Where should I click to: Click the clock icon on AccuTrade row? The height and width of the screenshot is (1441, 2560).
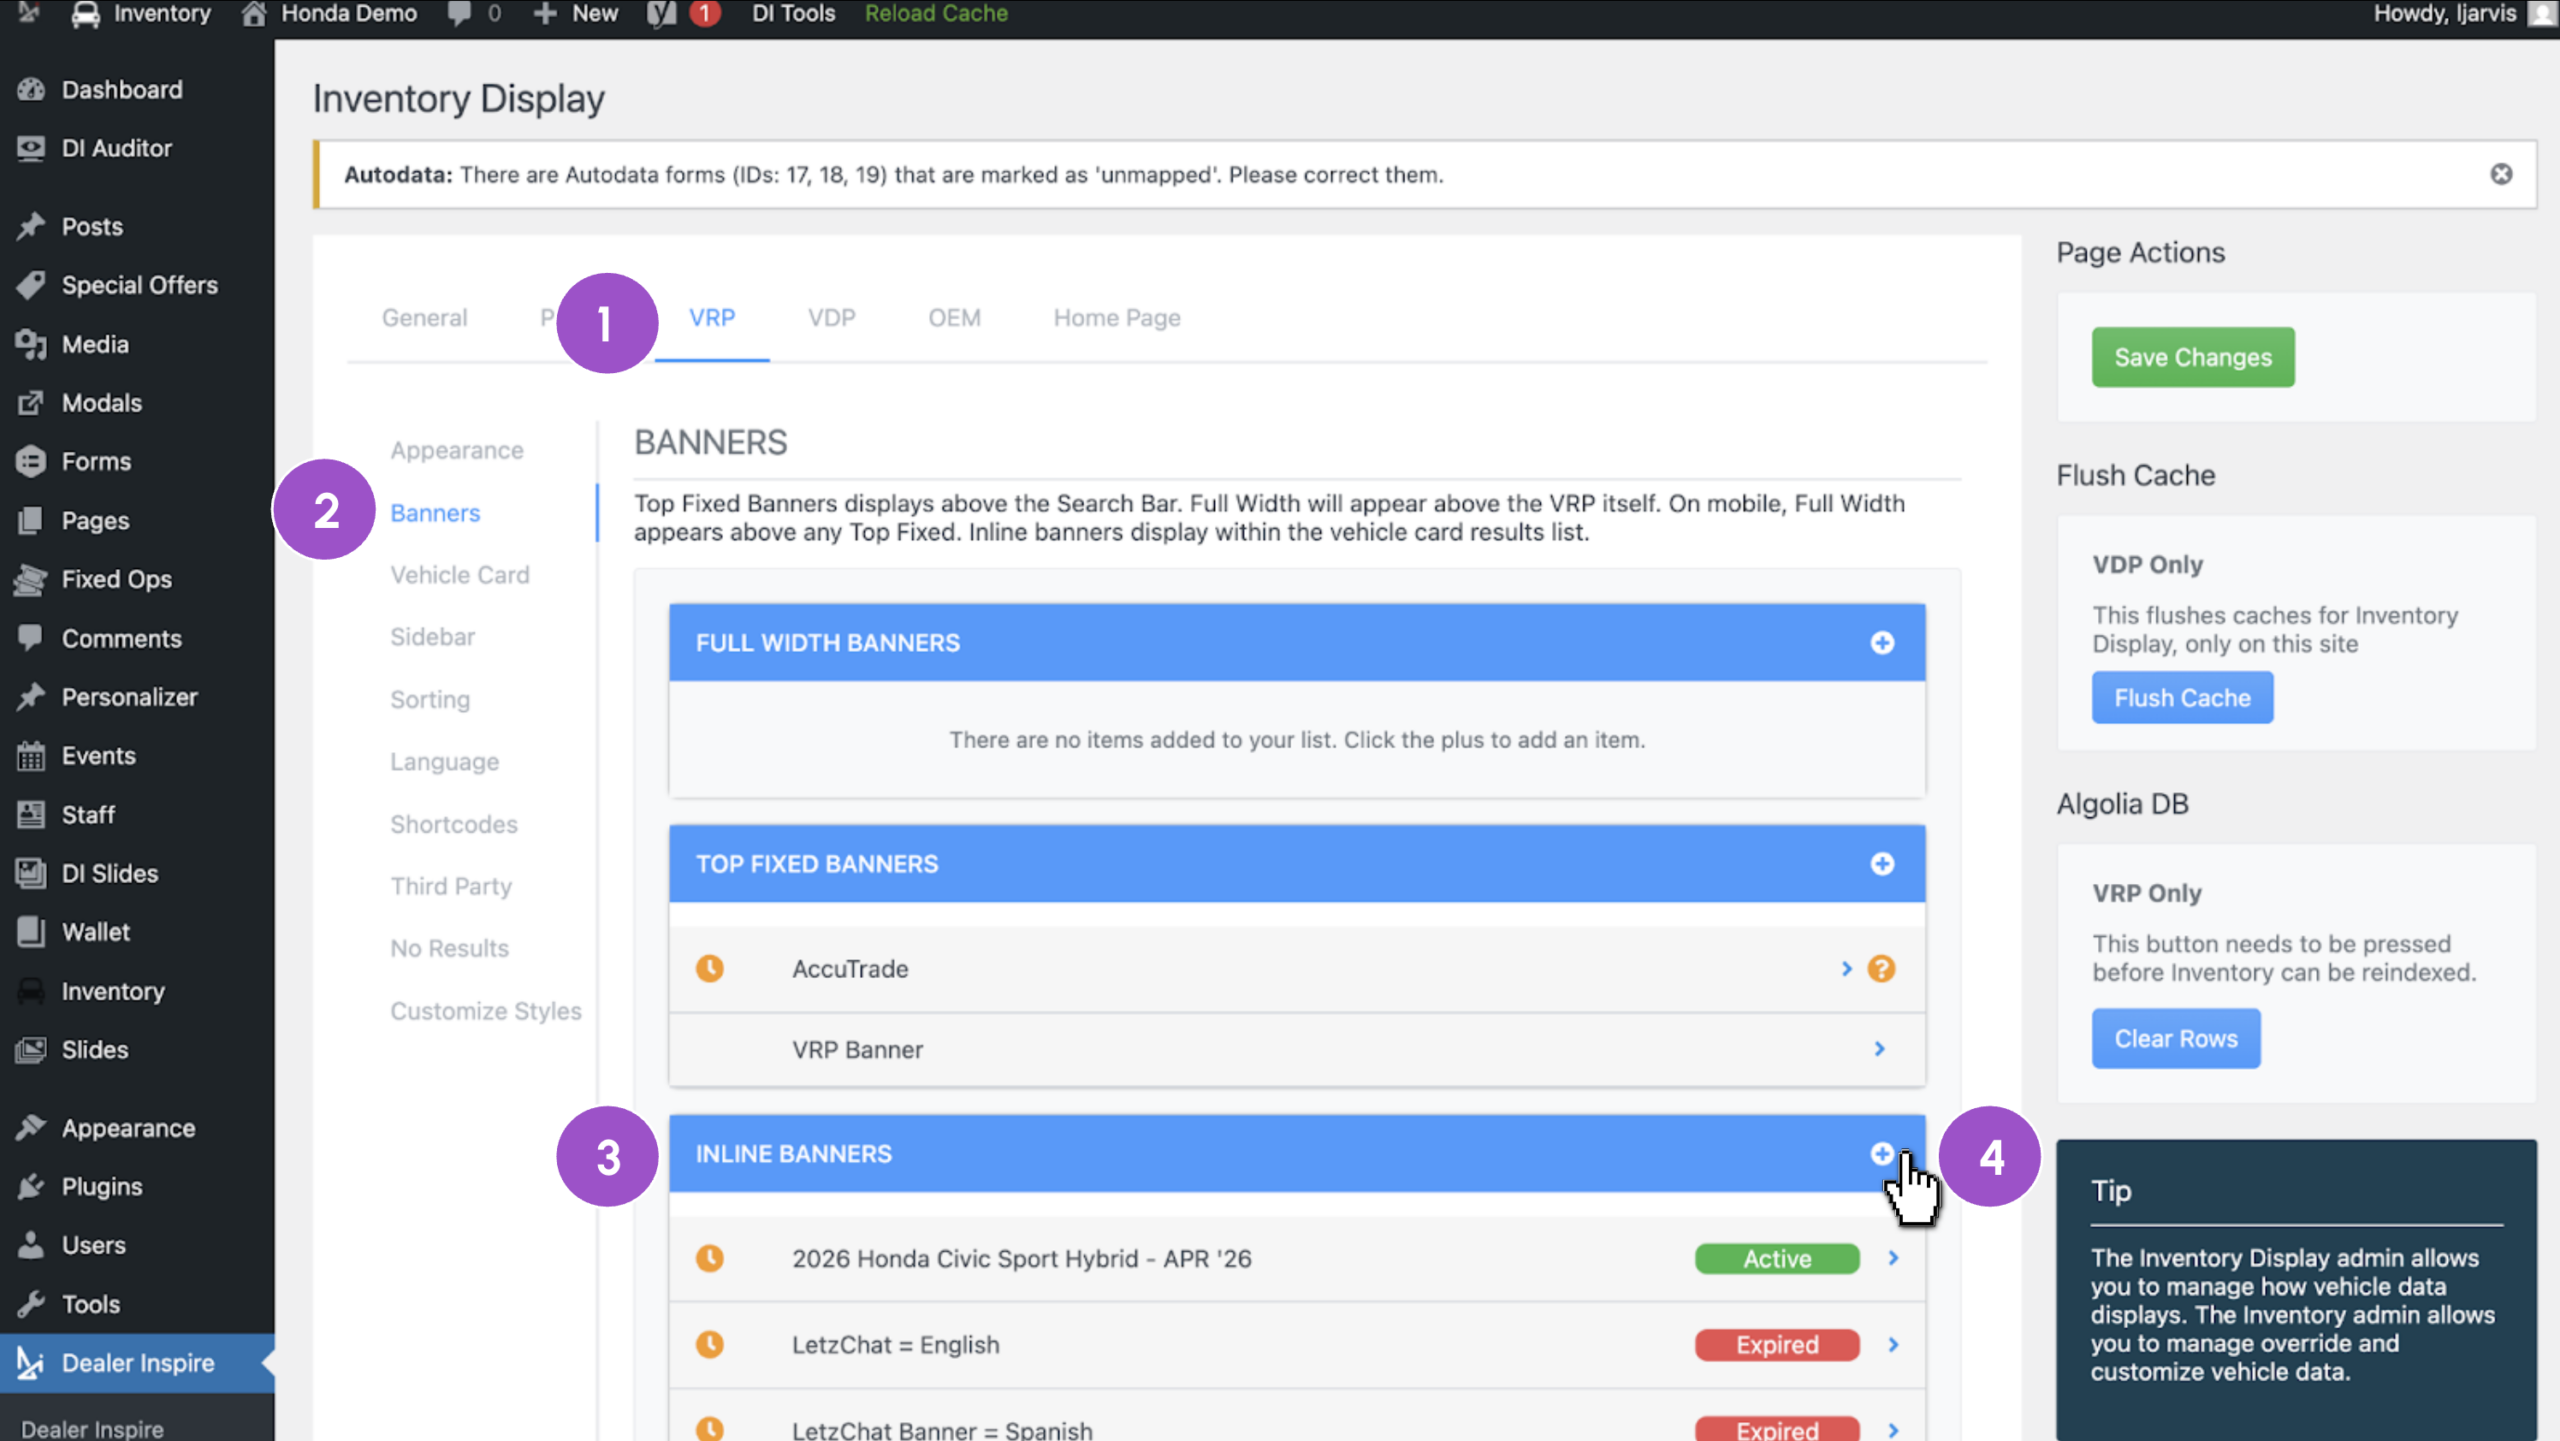pos(710,969)
